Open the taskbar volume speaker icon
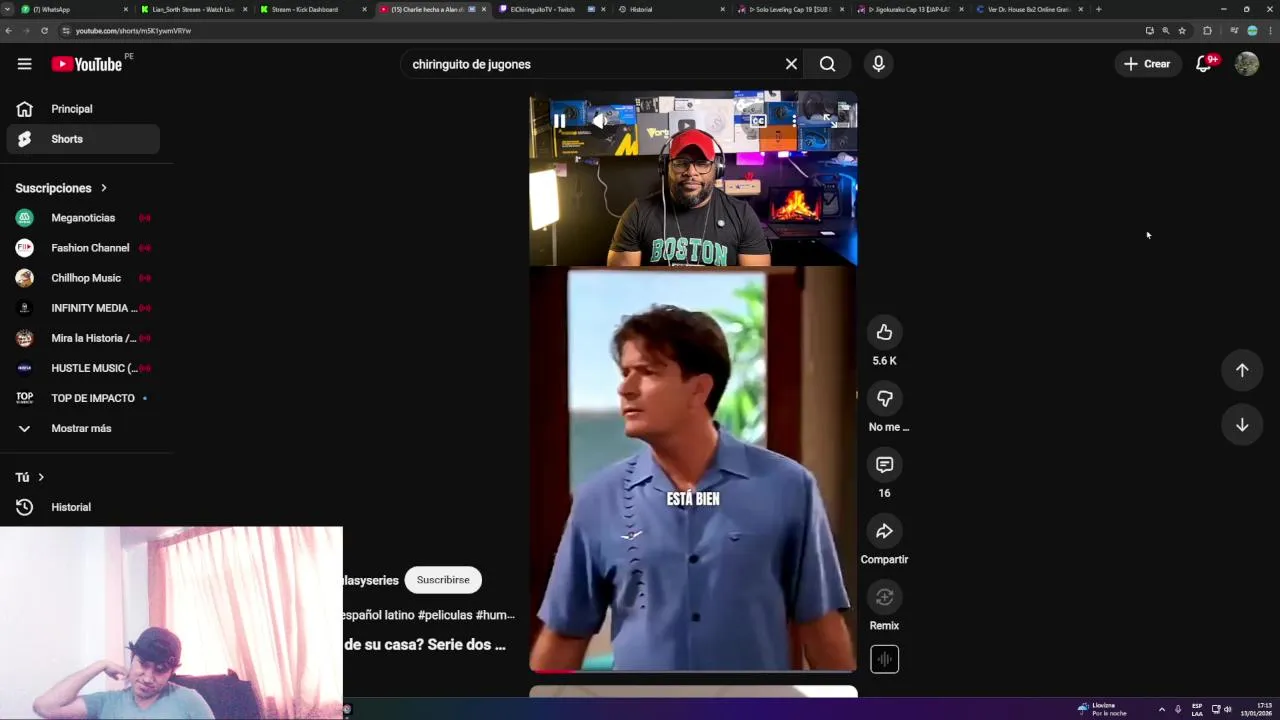Screen dimensions: 1280x720 click(1227, 709)
